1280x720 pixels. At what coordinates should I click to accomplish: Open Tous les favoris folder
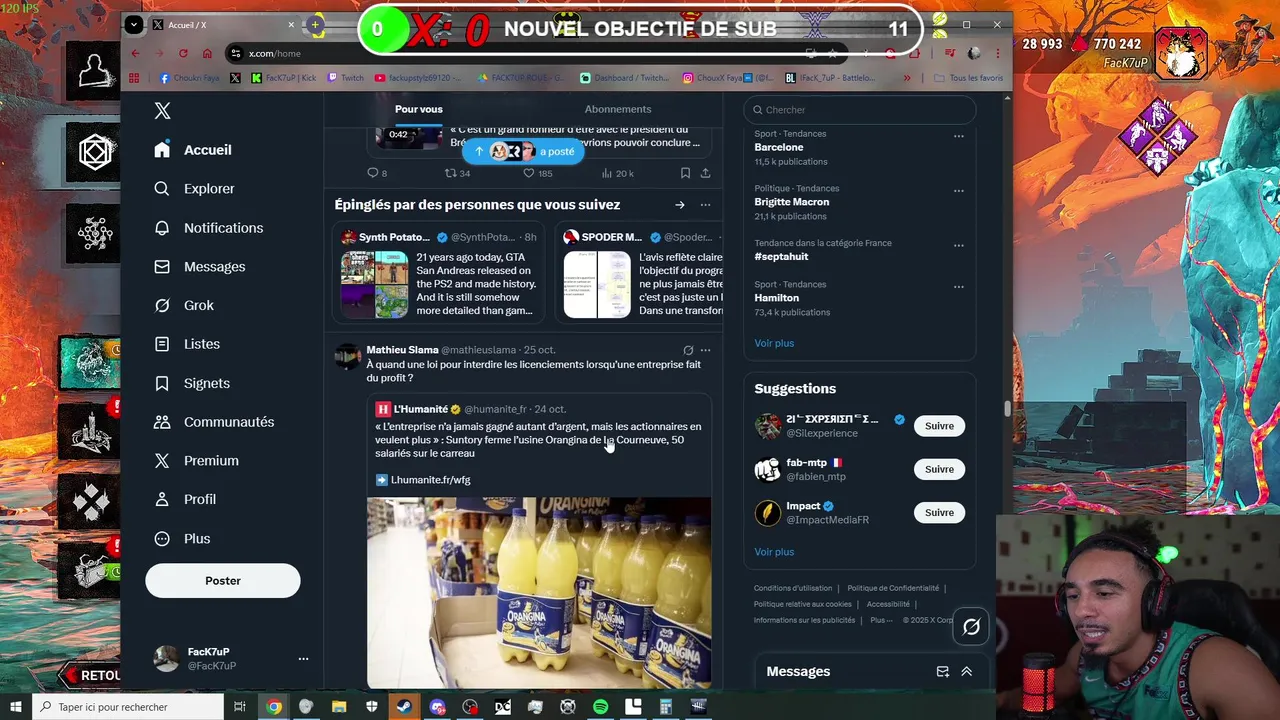pyautogui.click(x=968, y=78)
